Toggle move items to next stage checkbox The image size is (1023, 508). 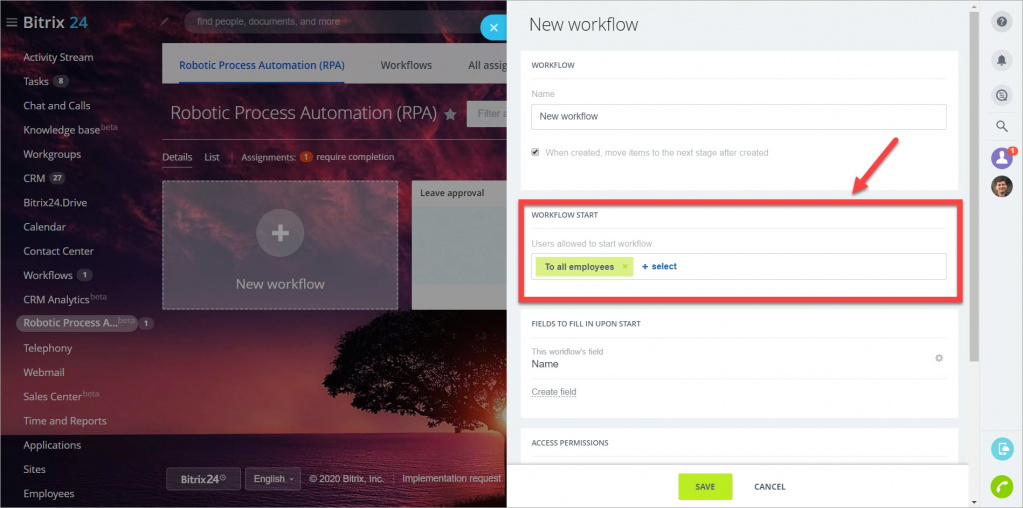pyautogui.click(x=536, y=152)
